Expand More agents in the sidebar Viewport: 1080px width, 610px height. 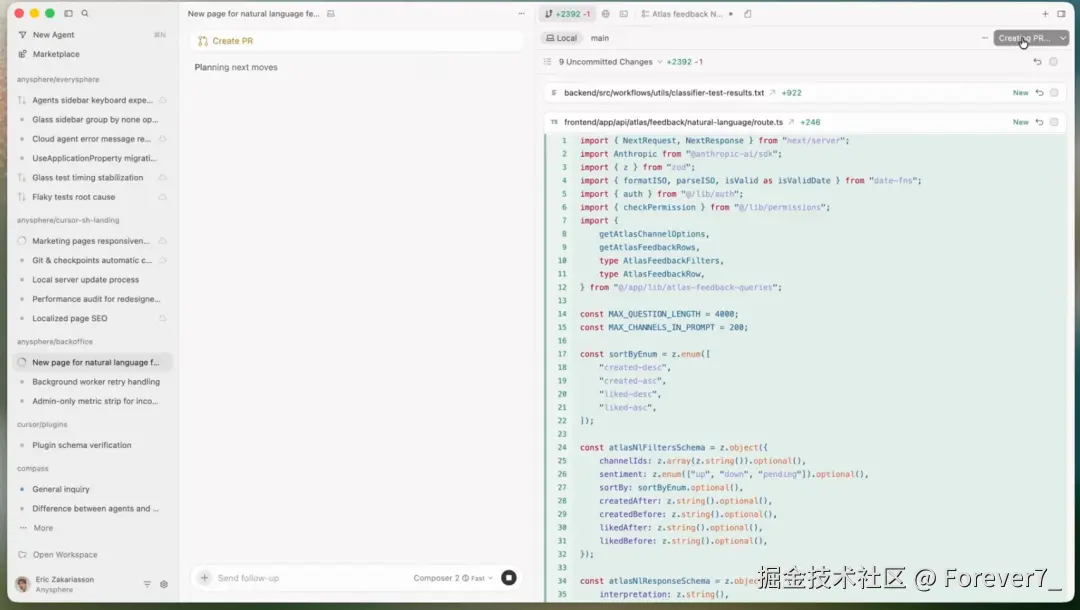tap(43, 528)
